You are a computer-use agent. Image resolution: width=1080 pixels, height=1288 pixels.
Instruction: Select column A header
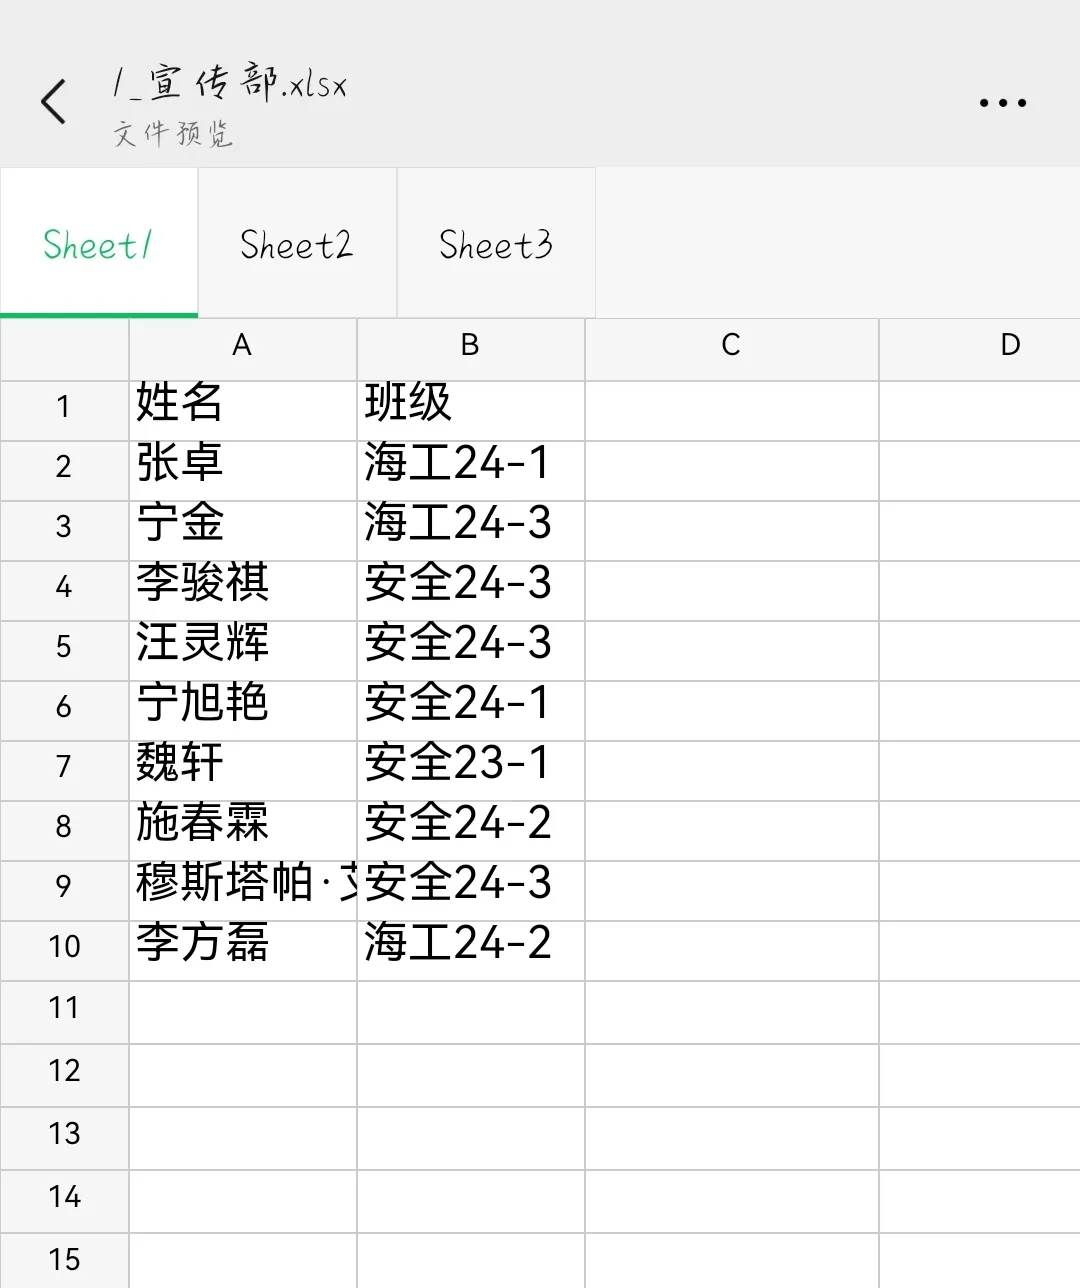pyautogui.click(x=241, y=348)
